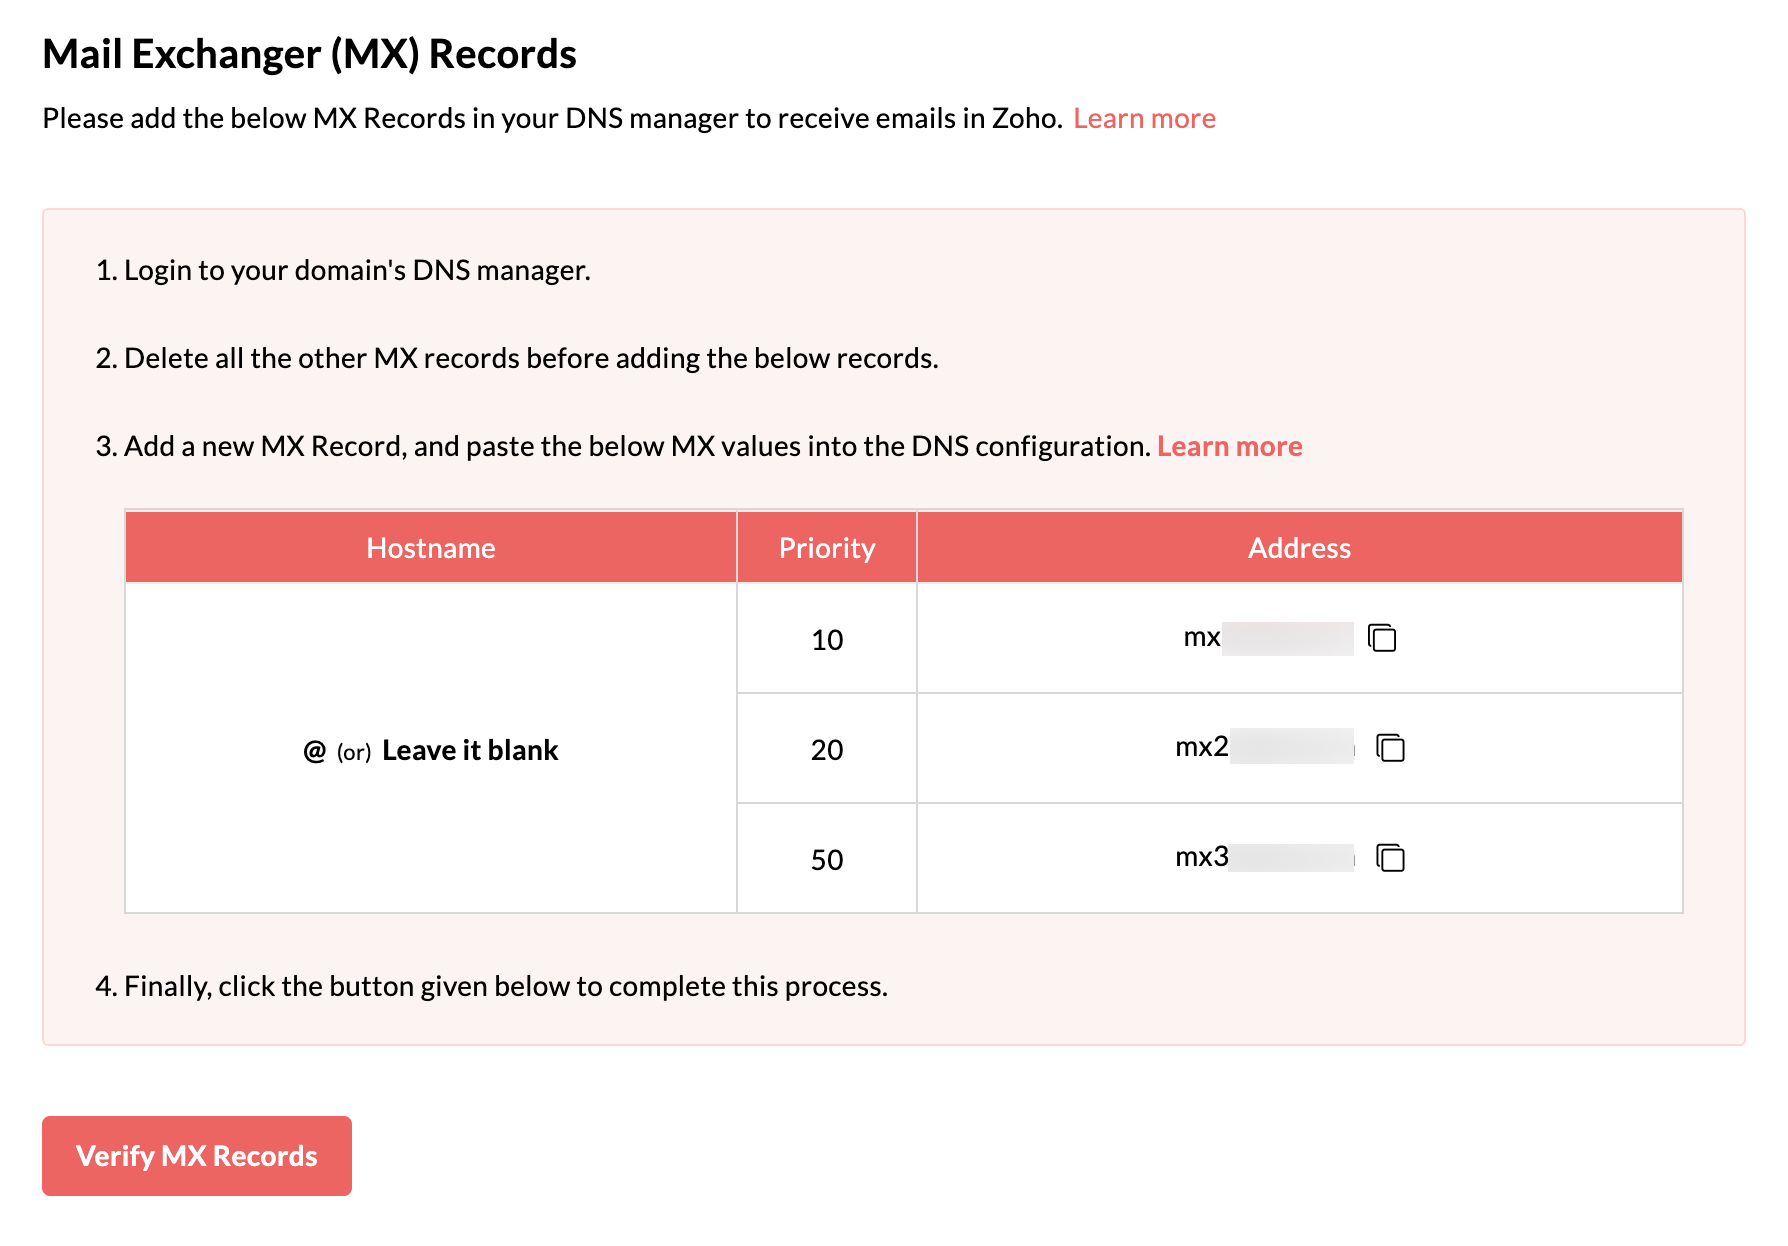This screenshot has height=1246, width=1788.
Task: Click the 'Leave it blank' hostname text
Action: (x=470, y=751)
